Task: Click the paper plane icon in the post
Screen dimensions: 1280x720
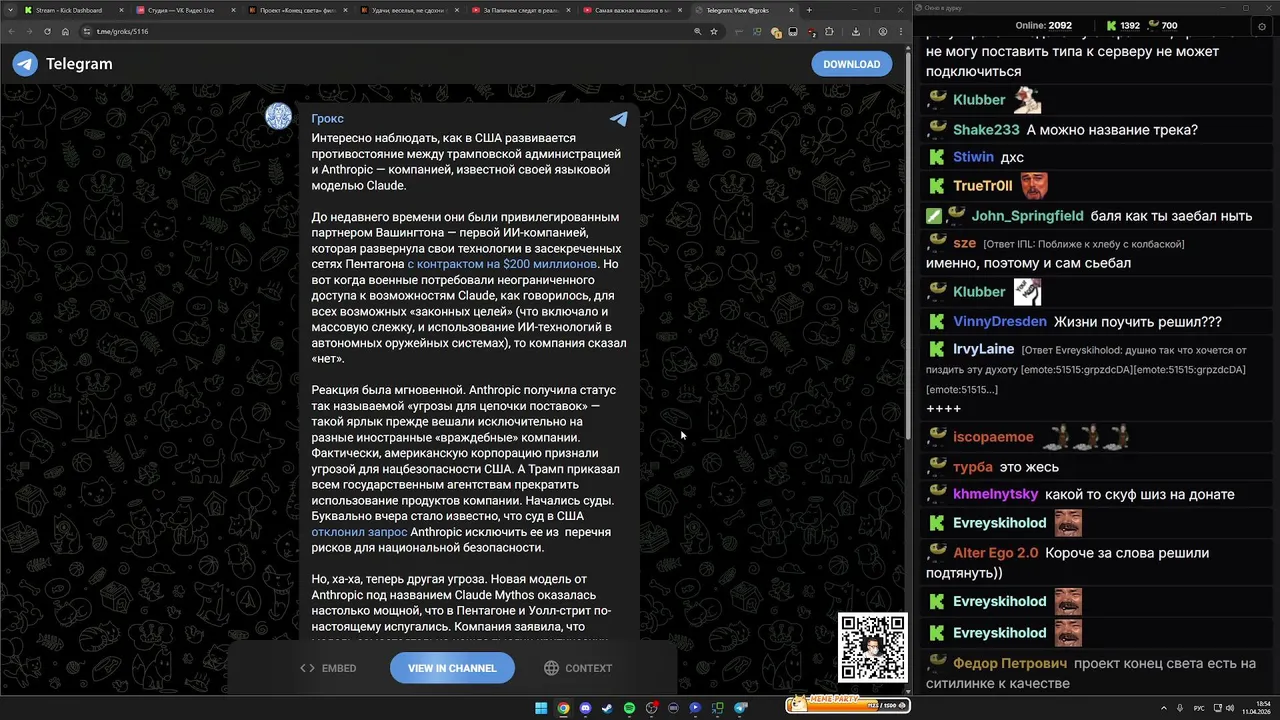Action: tap(619, 118)
